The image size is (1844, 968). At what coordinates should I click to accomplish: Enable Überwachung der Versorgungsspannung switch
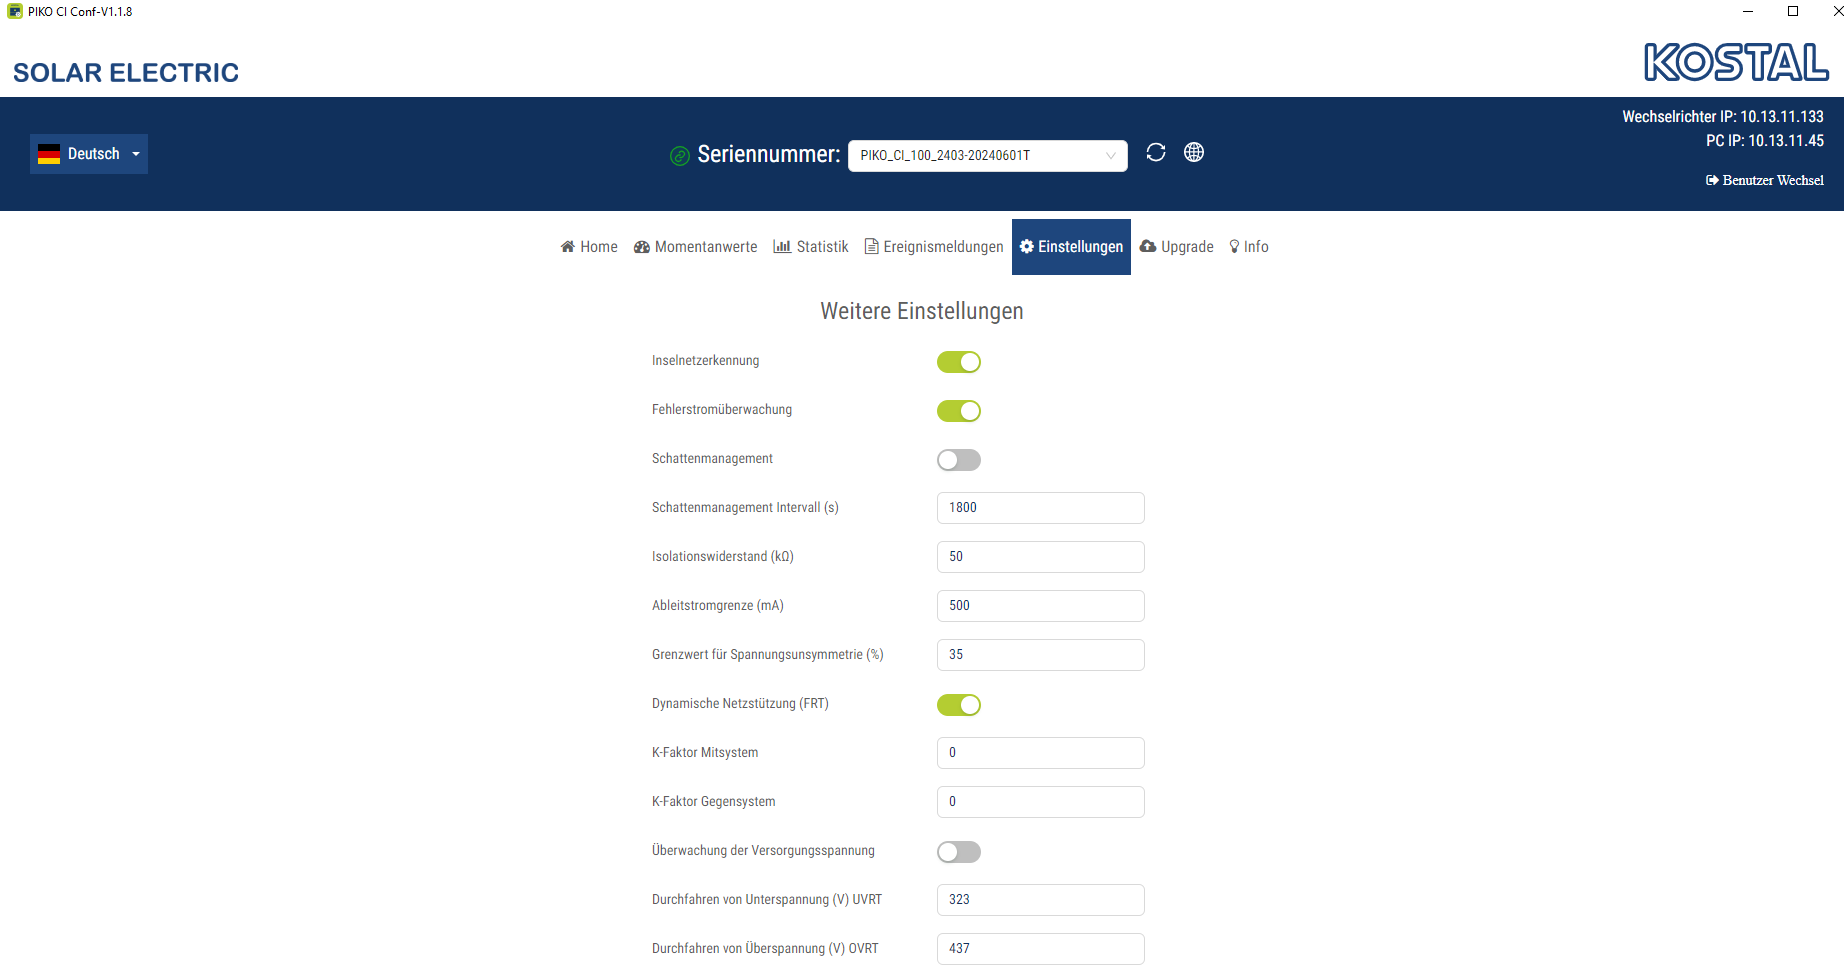point(959,852)
